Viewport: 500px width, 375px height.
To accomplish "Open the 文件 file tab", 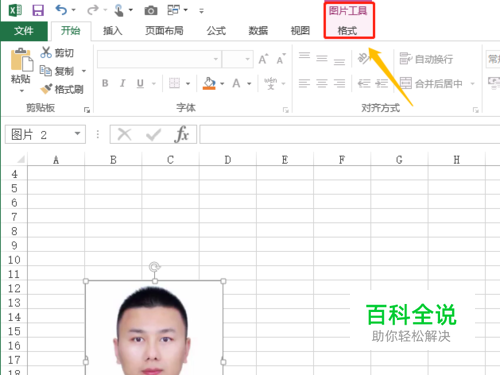I will pos(24,31).
